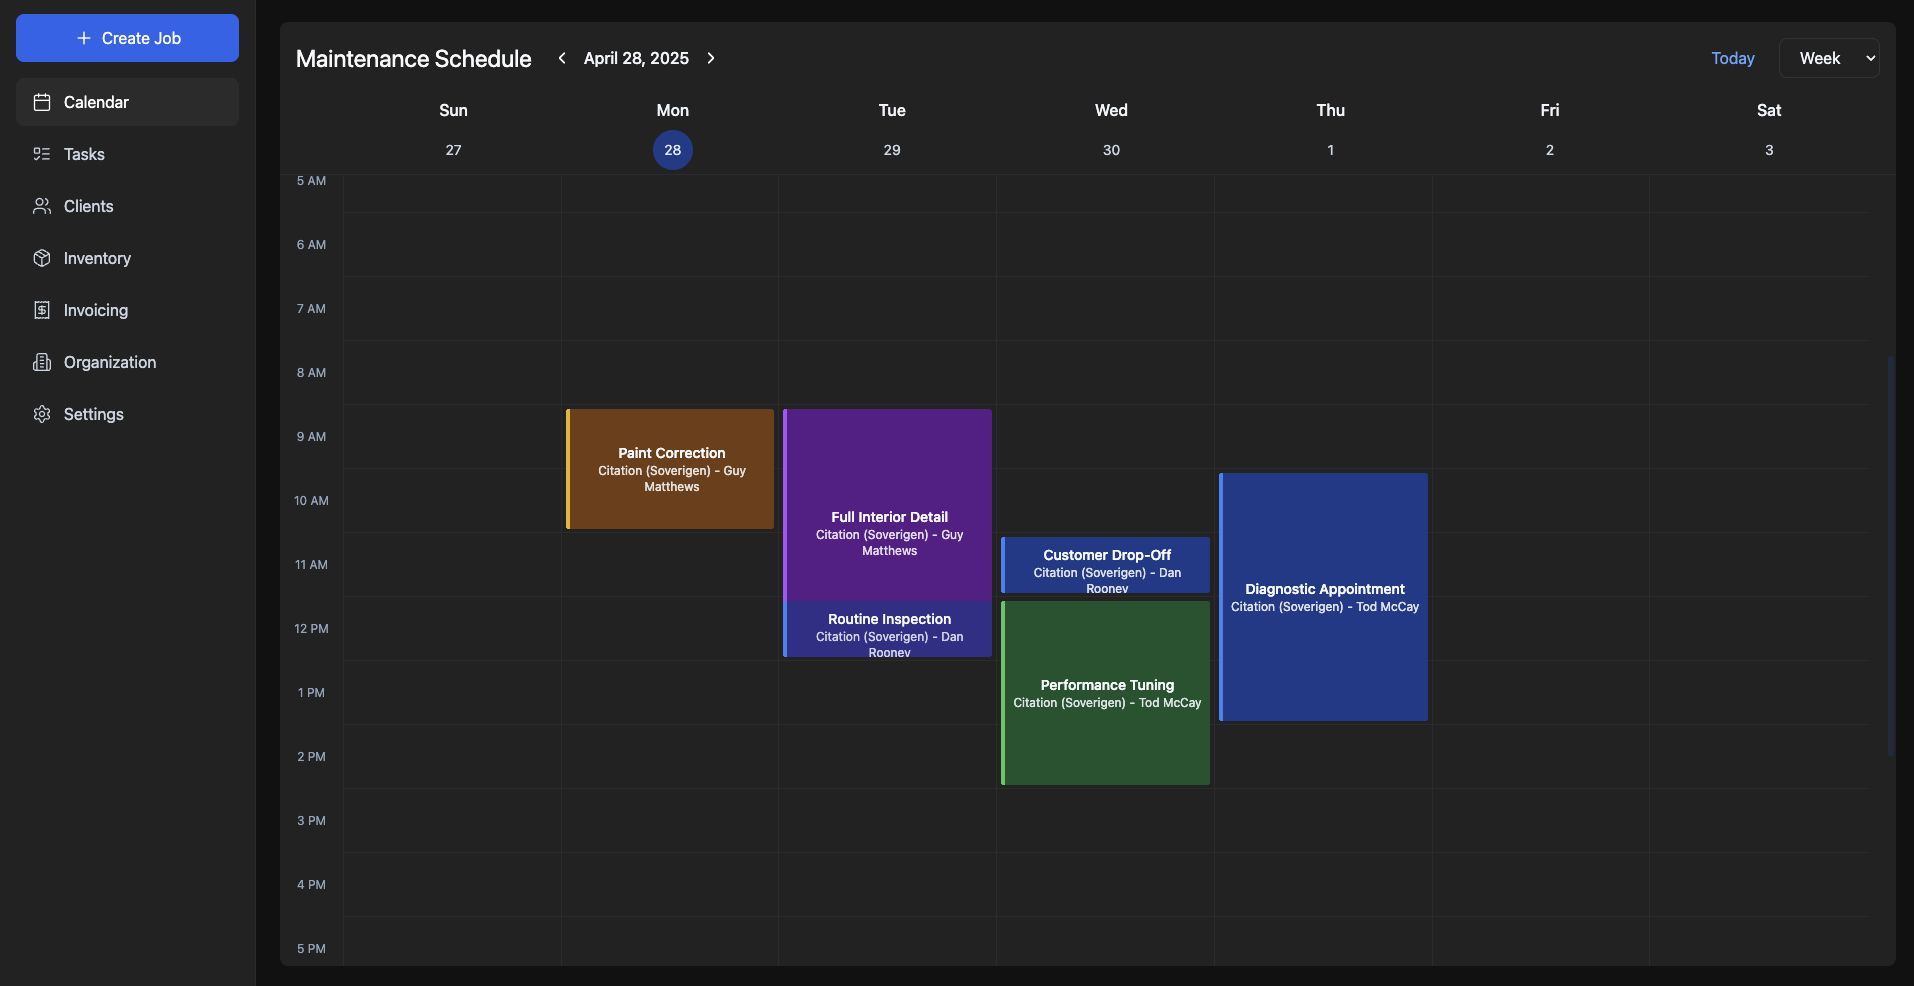This screenshot has height=986, width=1914.
Task: Click the Clients people icon
Action: 42,206
